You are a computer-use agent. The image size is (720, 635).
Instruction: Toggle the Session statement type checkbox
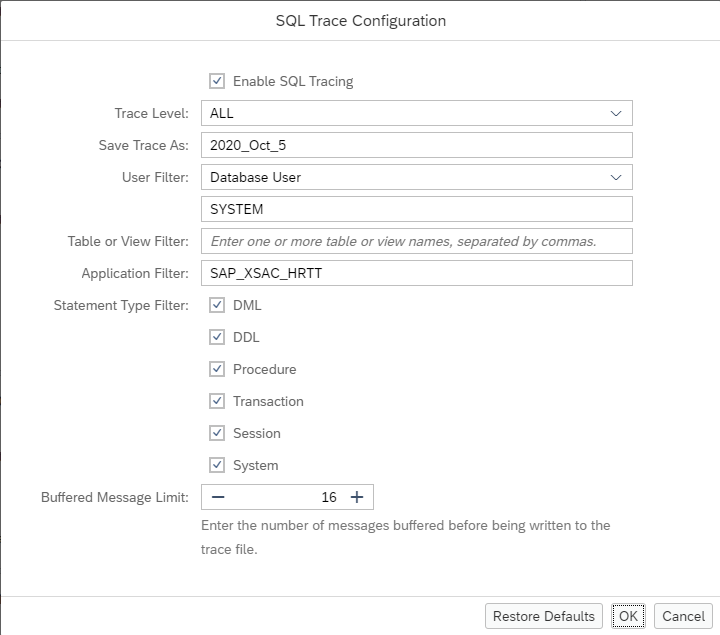click(217, 433)
